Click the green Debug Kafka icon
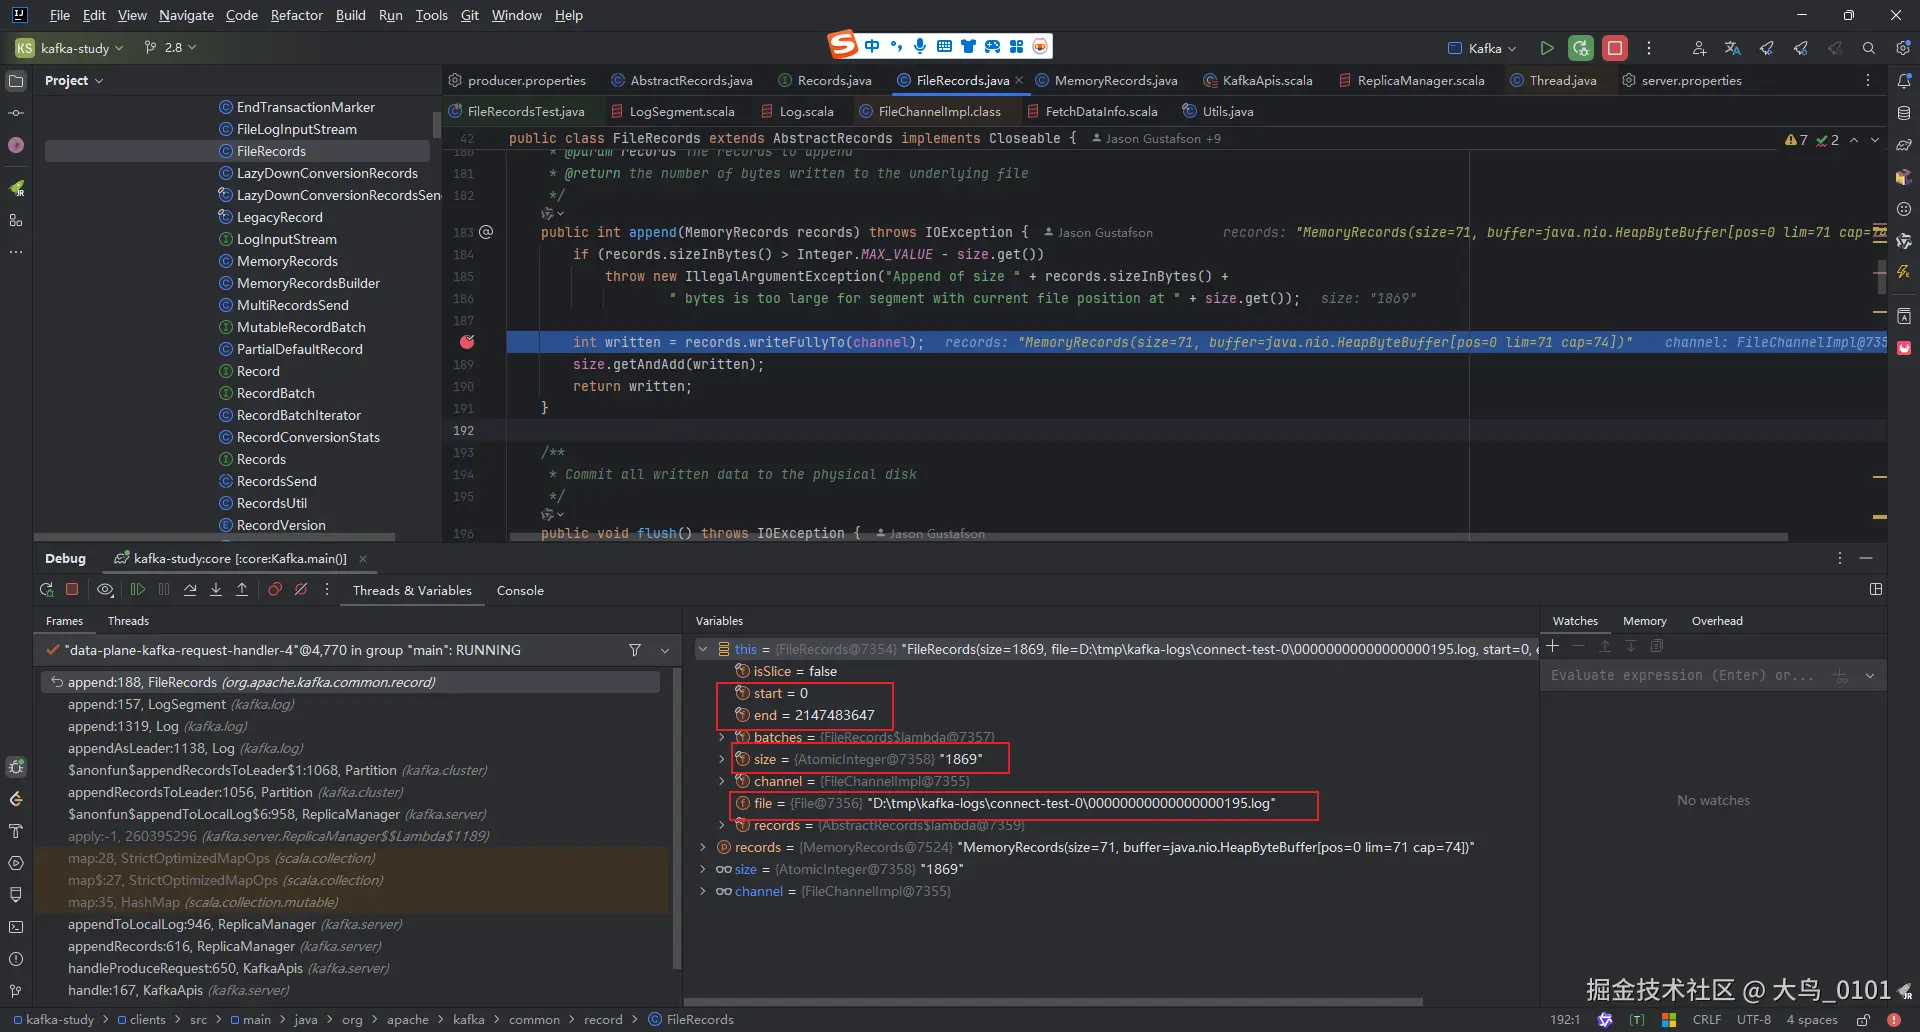Image resolution: width=1920 pixels, height=1032 pixels. coord(1581,48)
